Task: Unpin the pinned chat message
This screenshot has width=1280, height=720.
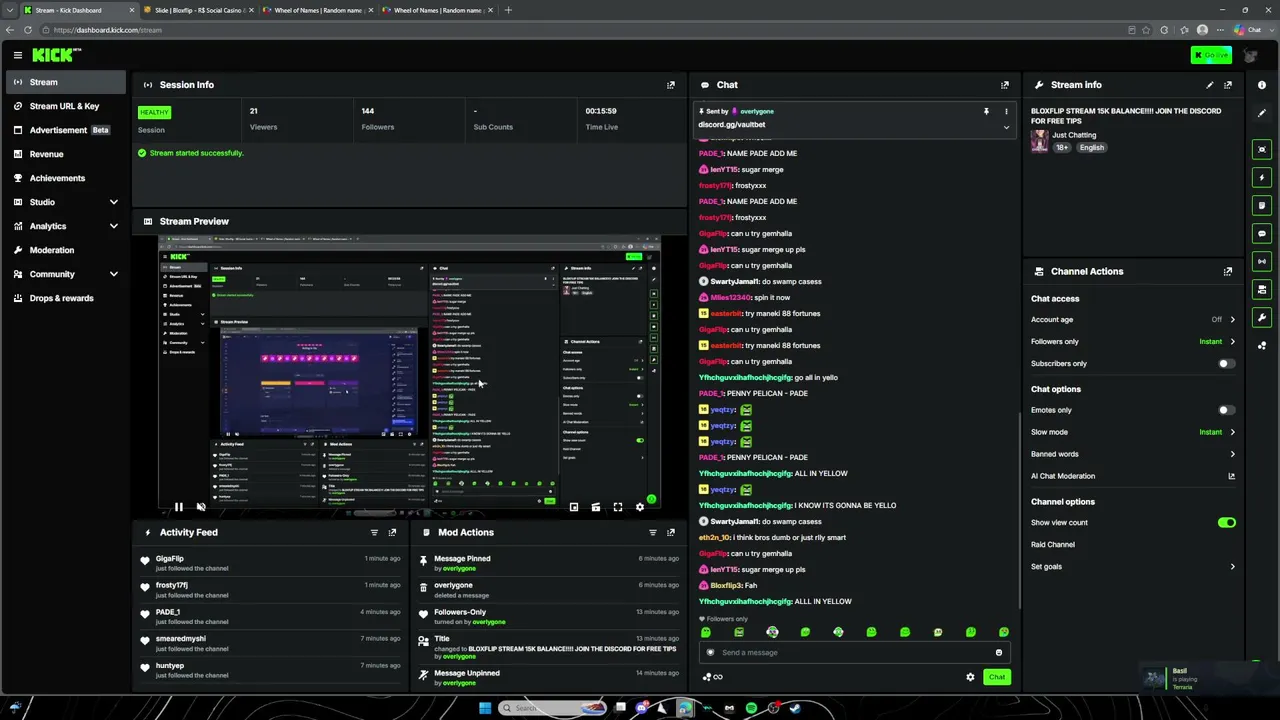Action: click(x=986, y=111)
